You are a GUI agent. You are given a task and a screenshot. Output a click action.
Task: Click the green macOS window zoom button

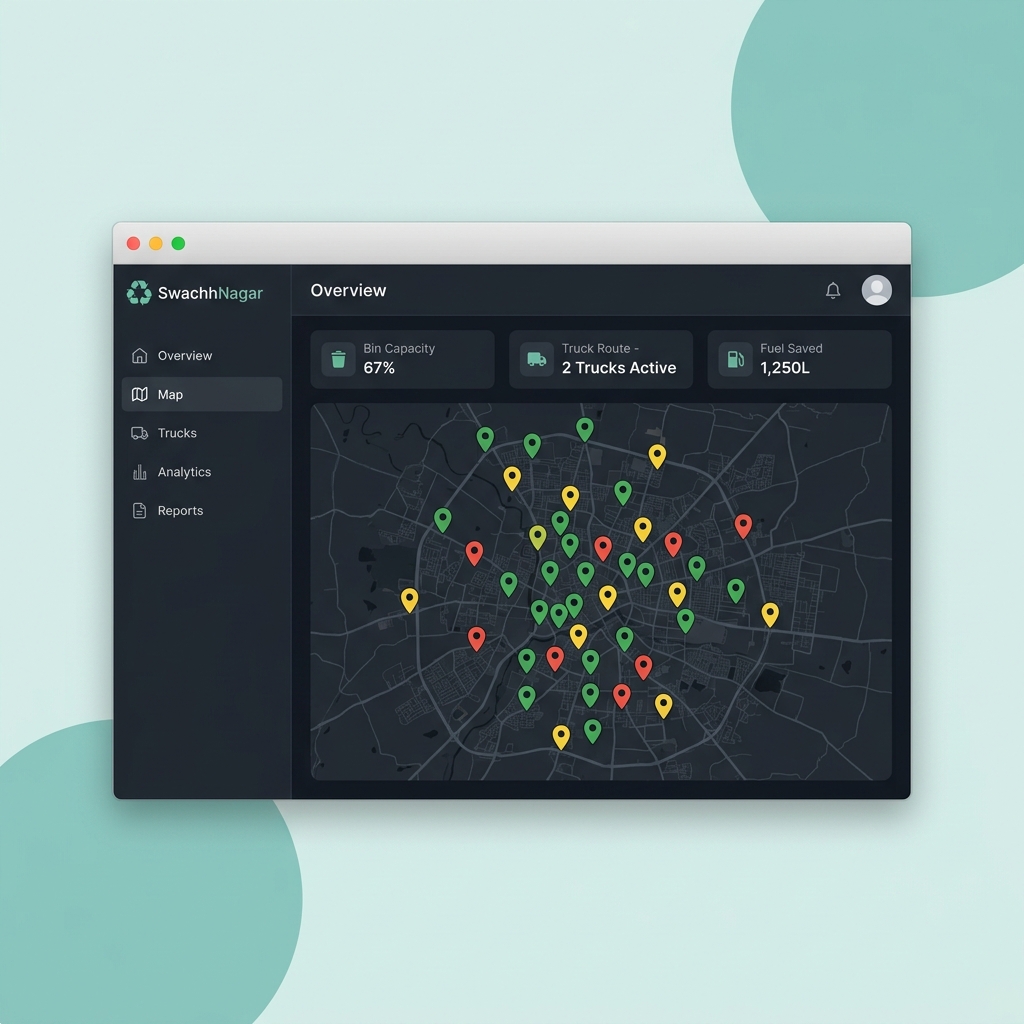click(178, 244)
